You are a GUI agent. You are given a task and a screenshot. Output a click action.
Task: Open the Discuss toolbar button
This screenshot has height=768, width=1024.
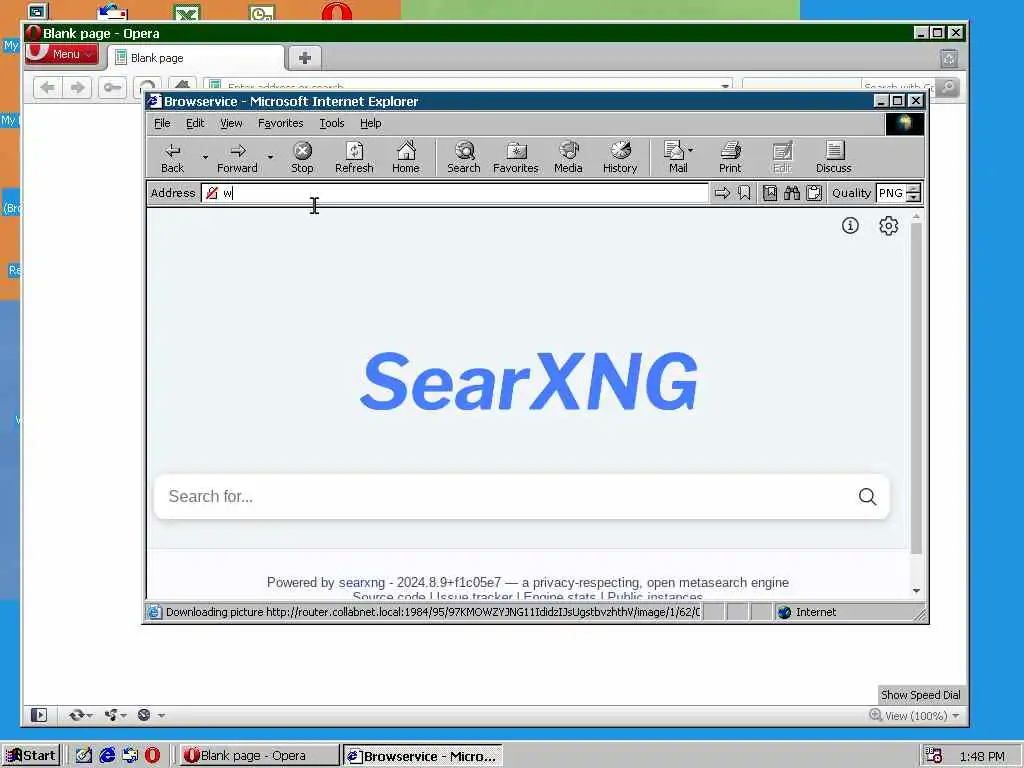tap(833, 157)
